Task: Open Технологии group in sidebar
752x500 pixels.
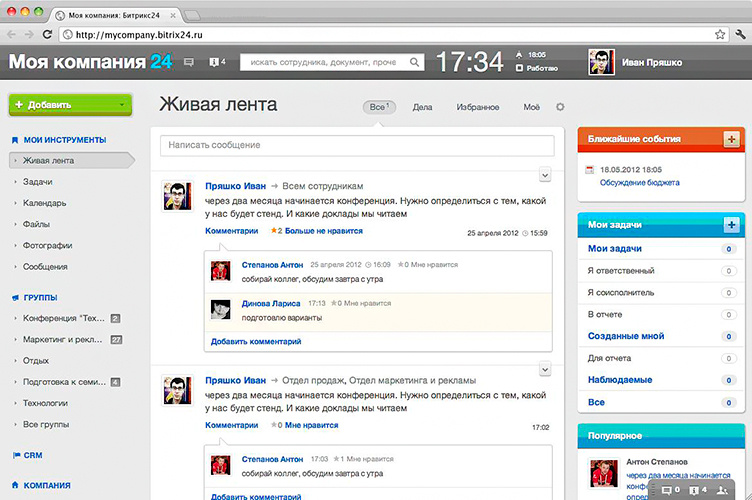Action: click(x=46, y=403)
